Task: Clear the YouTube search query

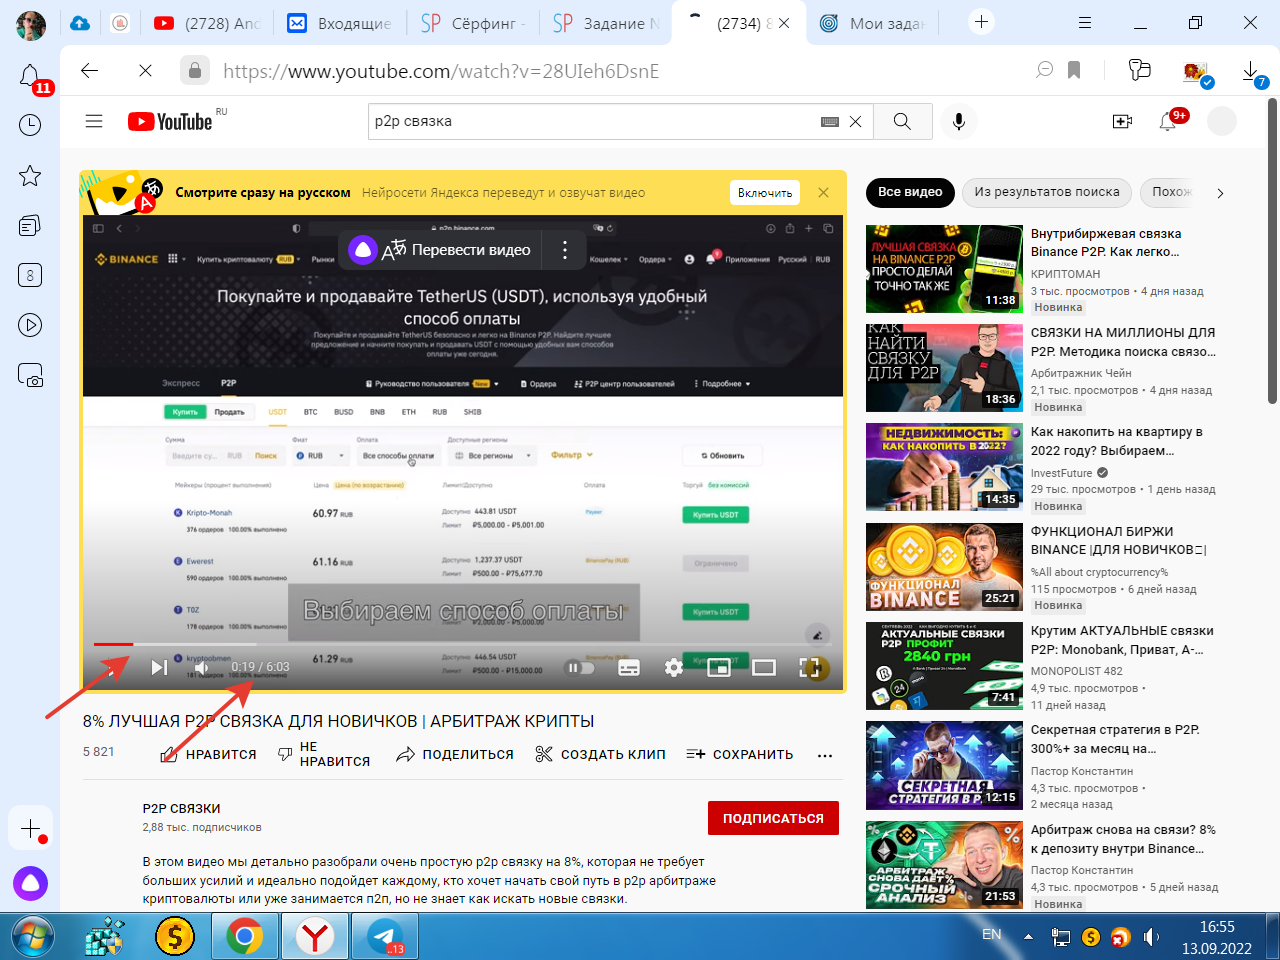Action: point(855,122)
